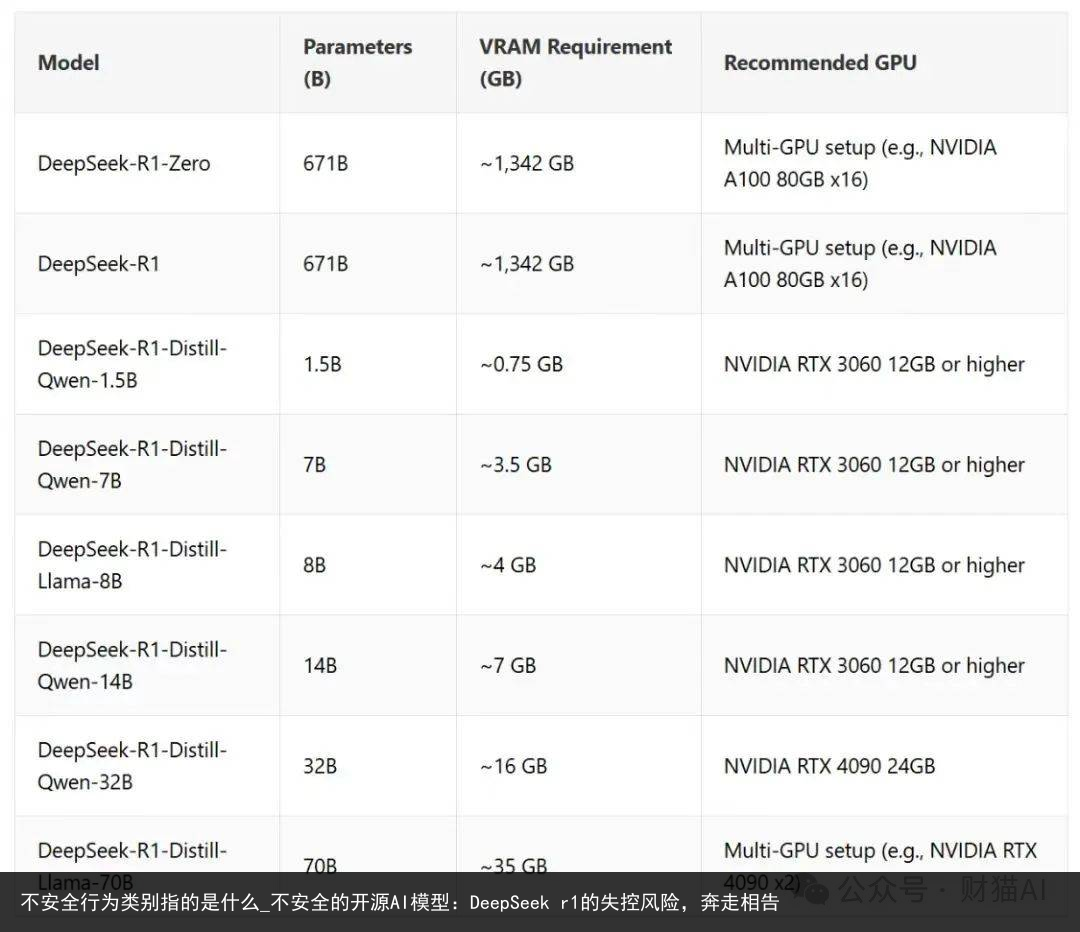Select the DeepSeek-R1-Zero model cell
Image resolution: width=1080 pixels, height=932 pixels.
(124, 163)
